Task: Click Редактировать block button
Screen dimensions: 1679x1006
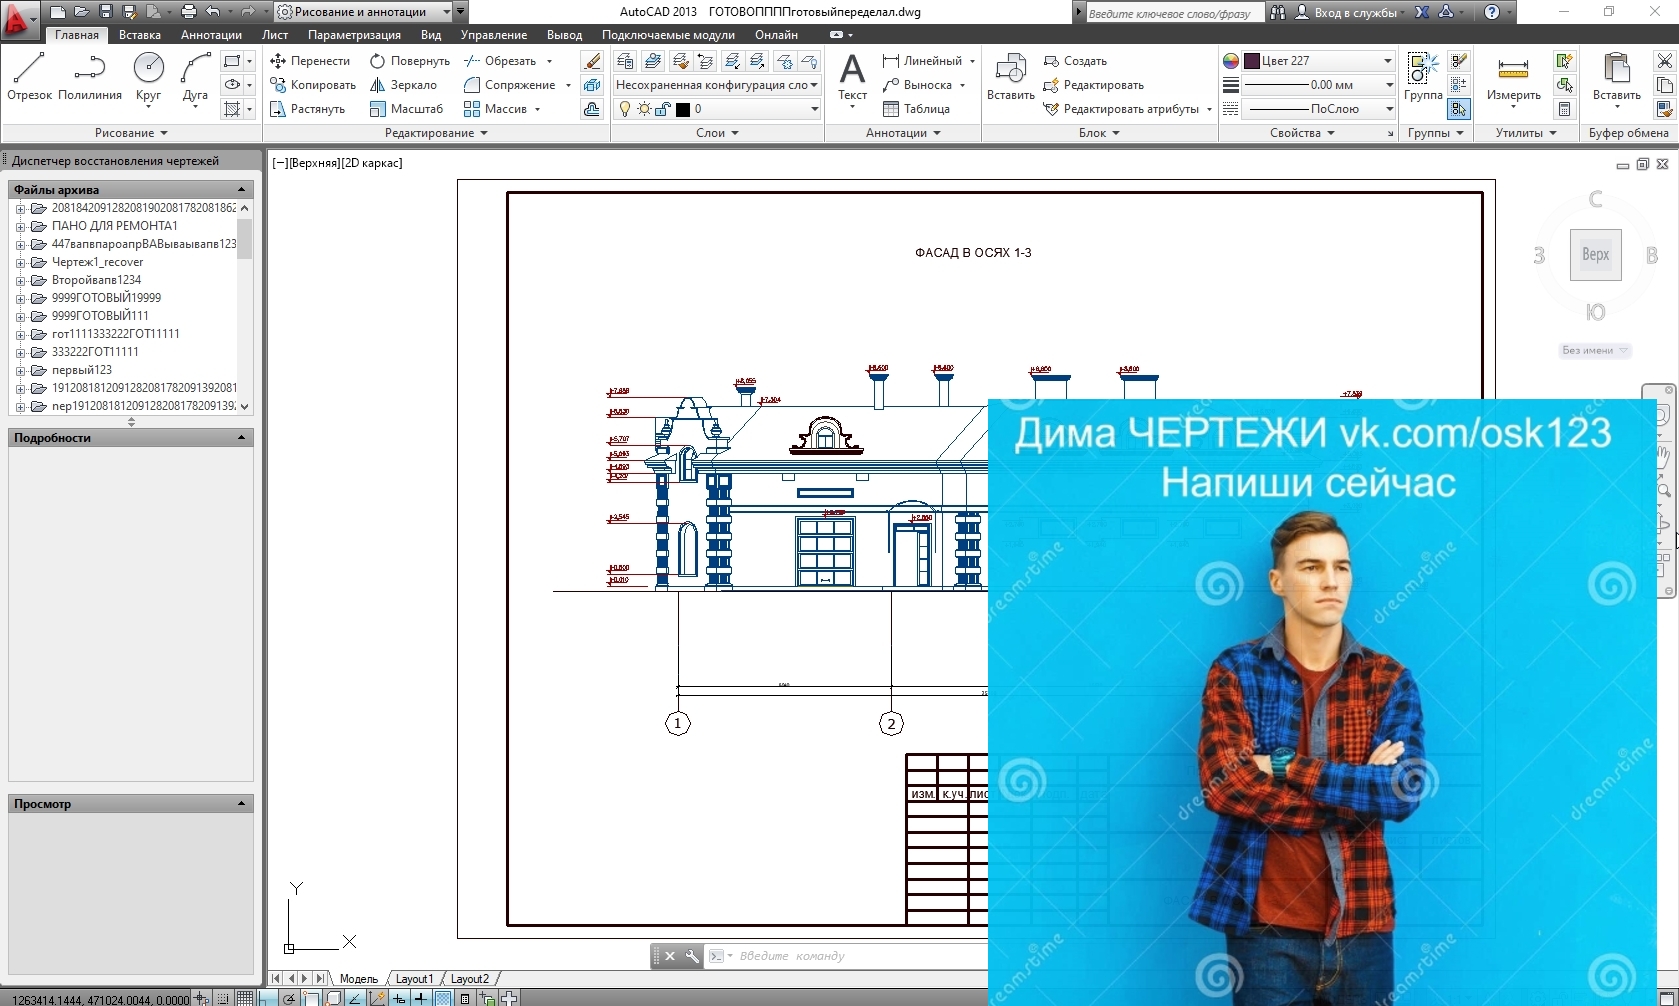Action: click(1093, 85)
